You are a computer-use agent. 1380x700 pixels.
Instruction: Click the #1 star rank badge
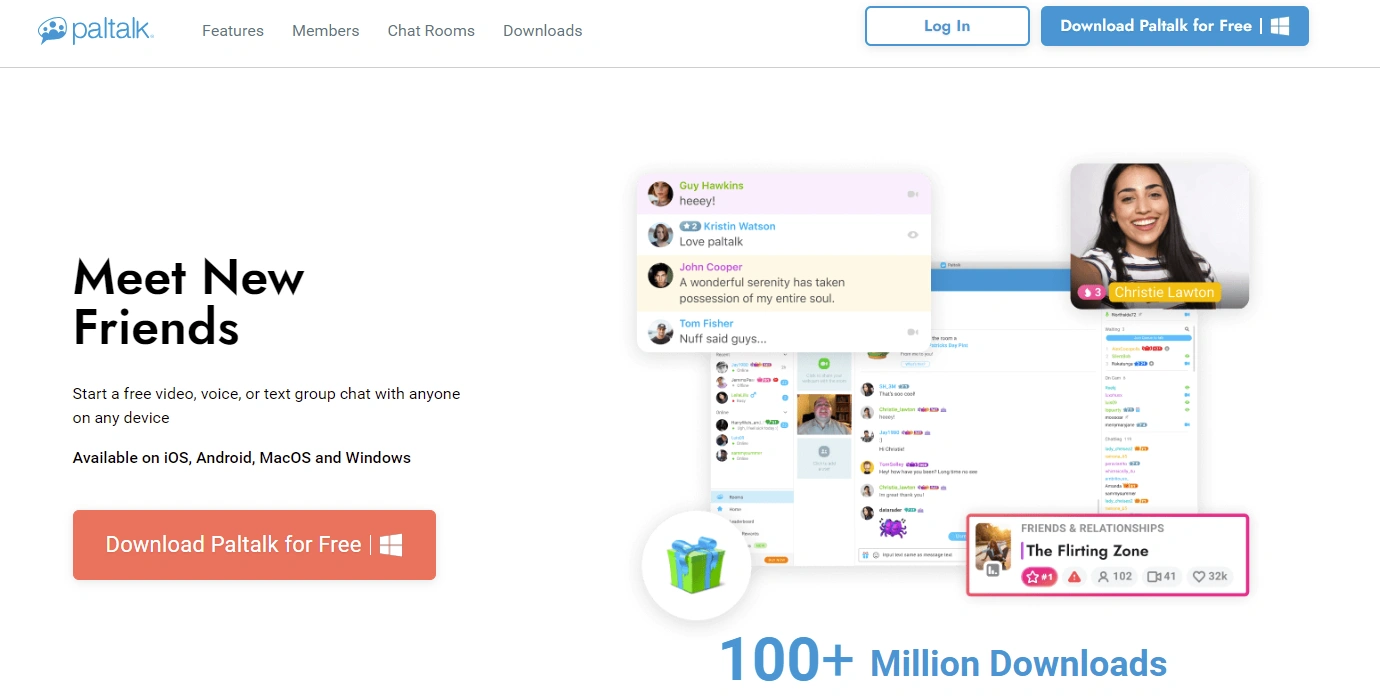coord(1039,577)
